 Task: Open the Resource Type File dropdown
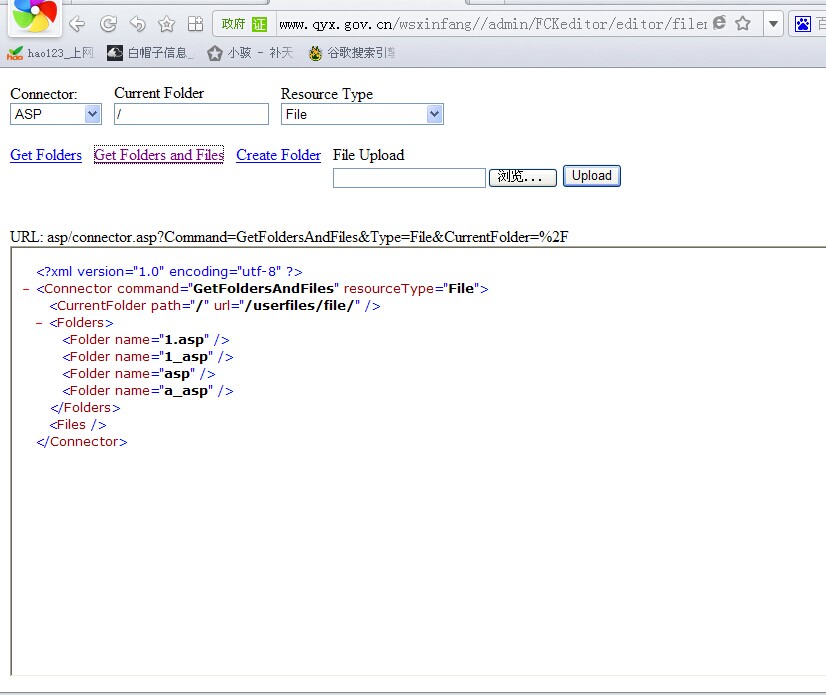coord(362,114)
